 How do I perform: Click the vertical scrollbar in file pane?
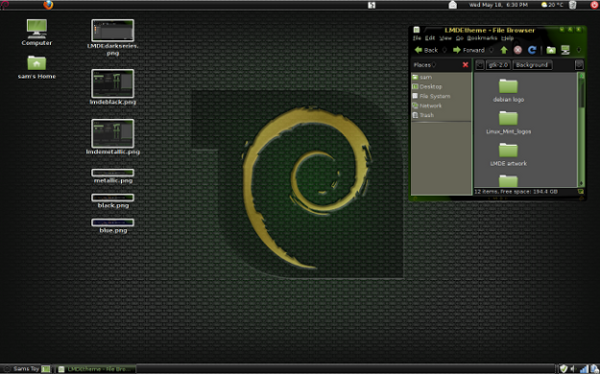pyautogui.click(x=581, y=129)
